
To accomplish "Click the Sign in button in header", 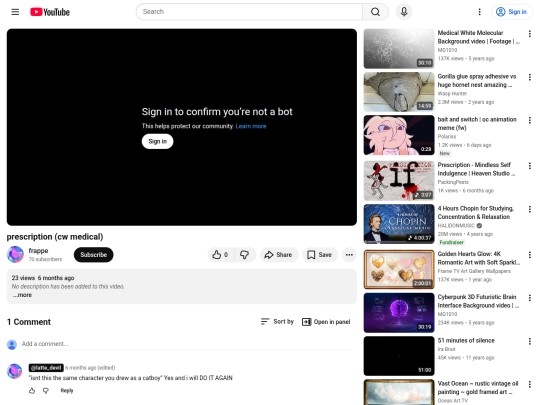I will [x=511, y=12].
